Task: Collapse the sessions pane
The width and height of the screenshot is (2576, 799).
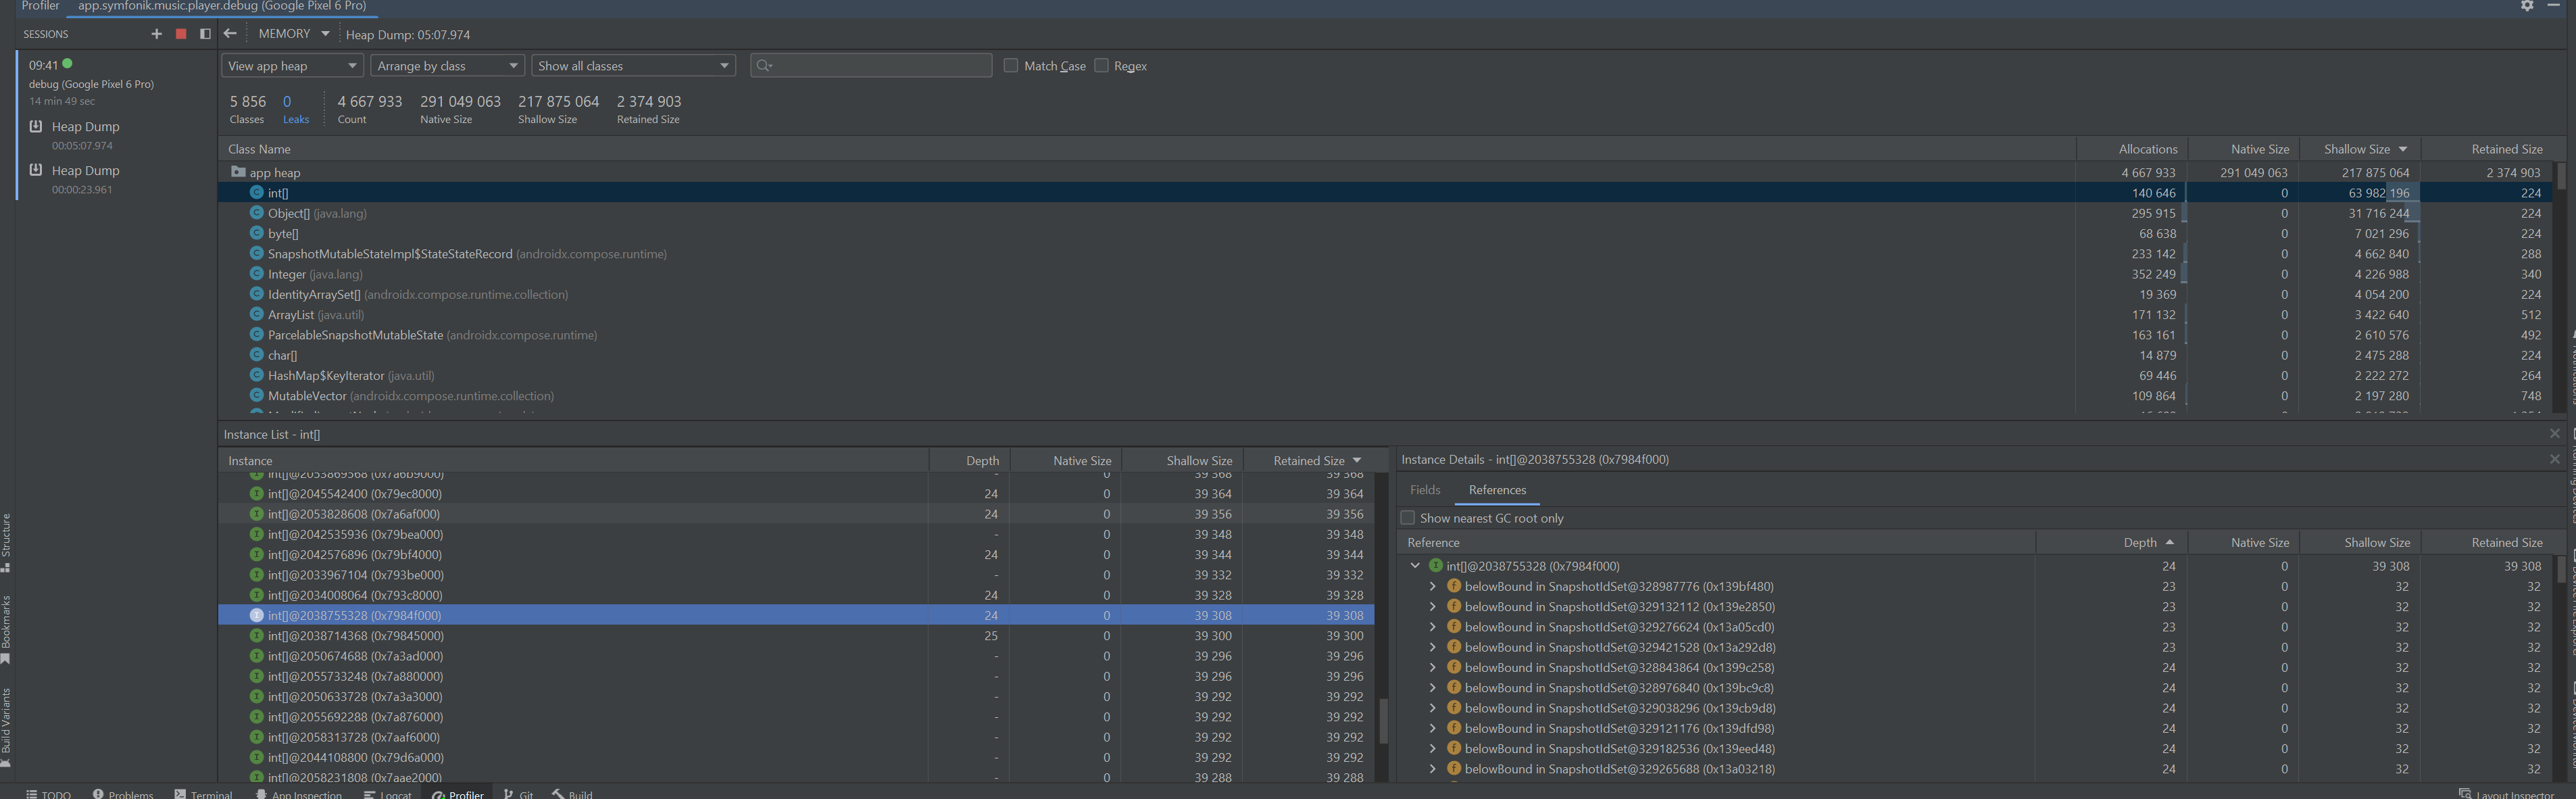Action: coord(205,34)
